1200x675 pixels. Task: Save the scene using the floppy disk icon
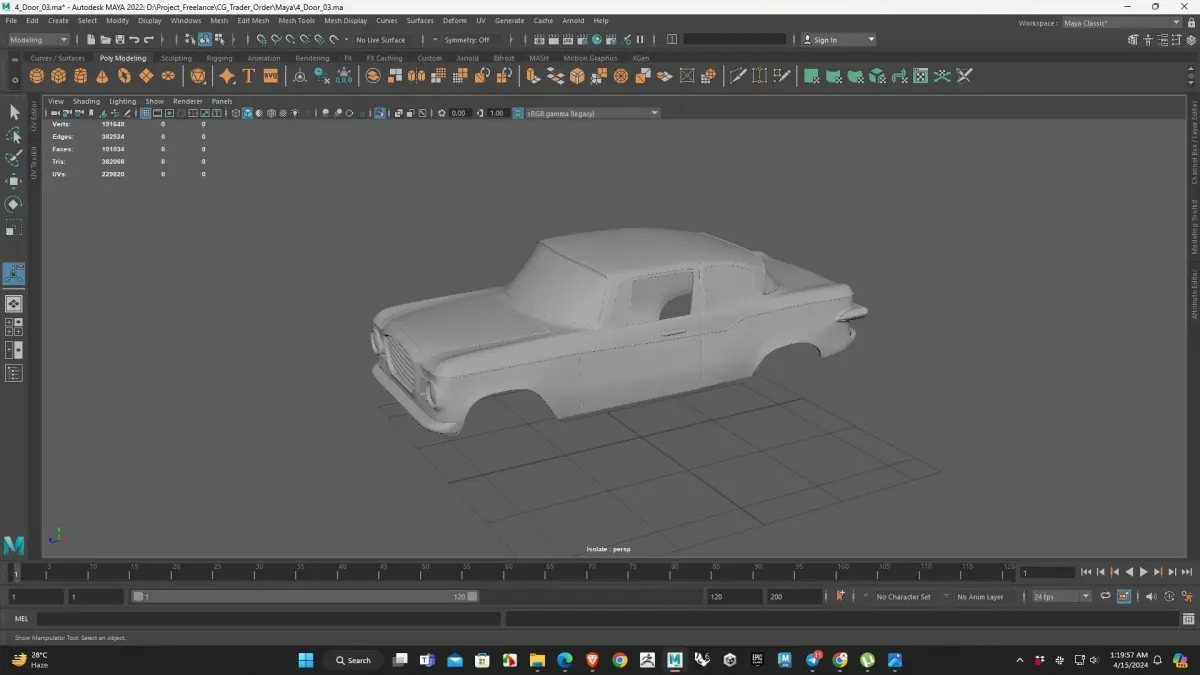[x=120, y=40]
